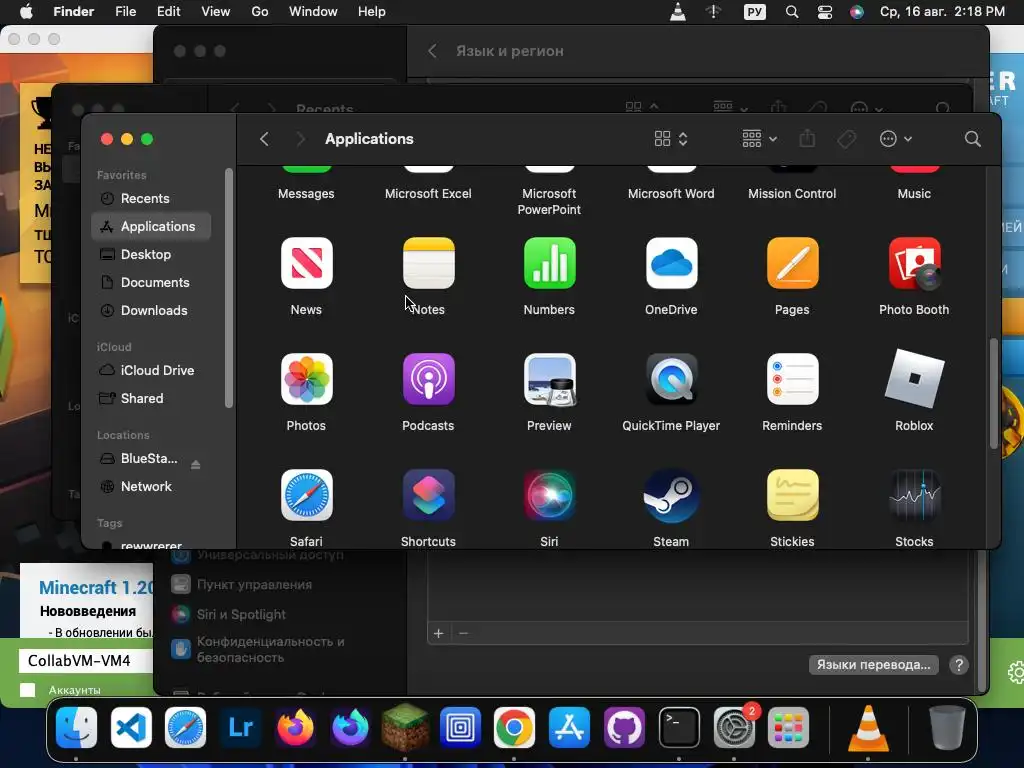Screen dimensions: 1024x768
Task: Go back in Finder window
Action: (264, 139)
